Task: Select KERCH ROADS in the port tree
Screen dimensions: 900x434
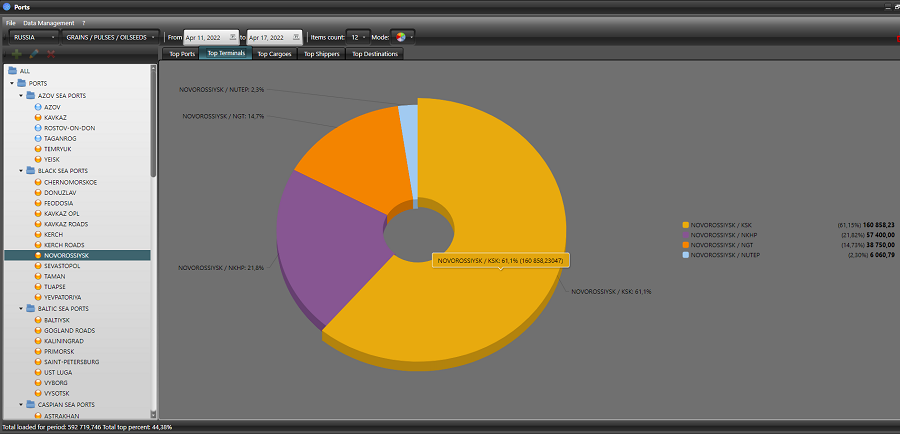Action: point(64,245)
